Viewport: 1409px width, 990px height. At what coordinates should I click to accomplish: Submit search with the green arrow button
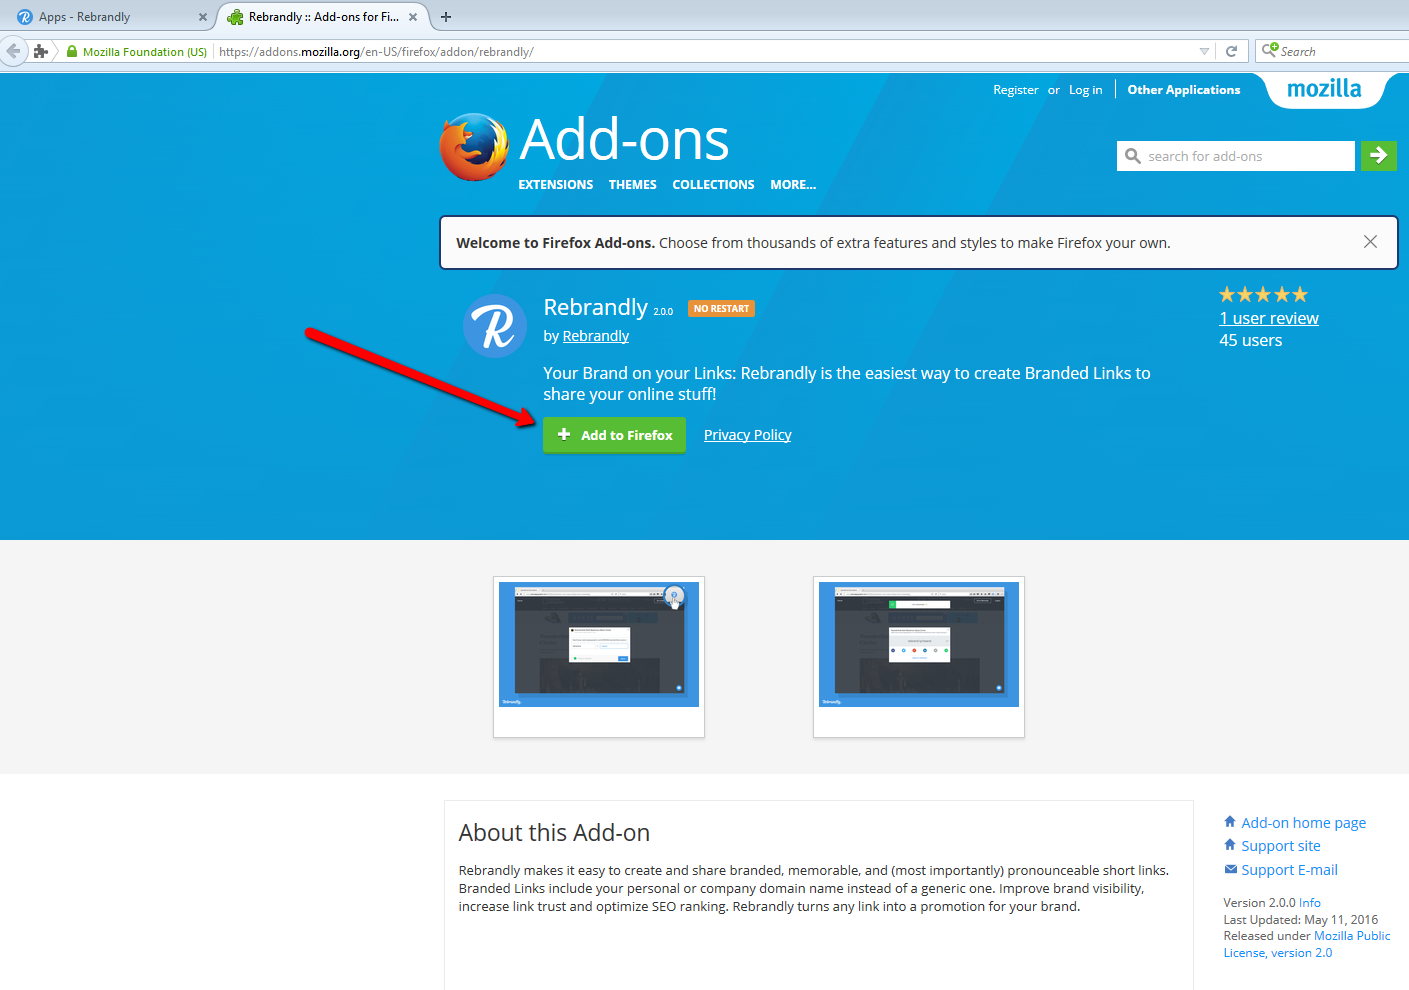pos(1379,156)
